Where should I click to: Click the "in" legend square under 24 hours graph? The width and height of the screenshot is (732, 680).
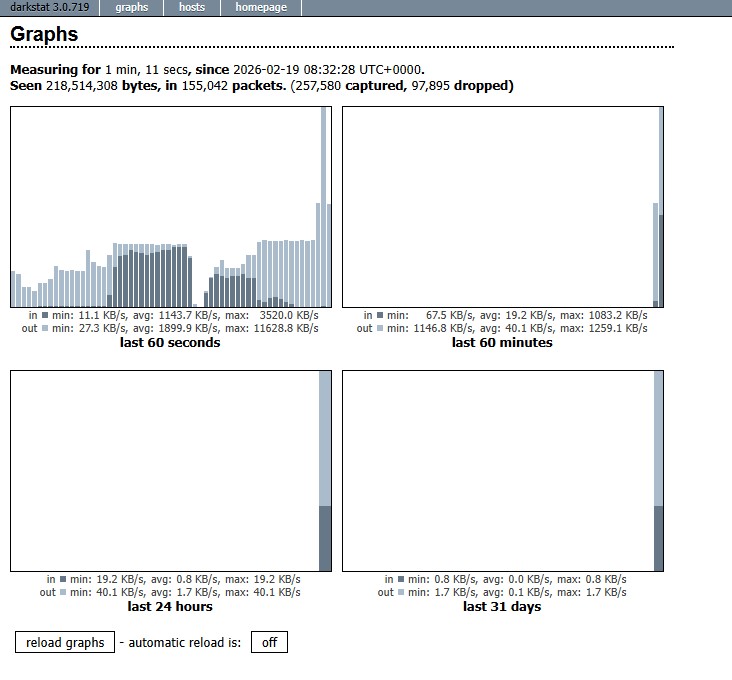click(x=63, y=579)
